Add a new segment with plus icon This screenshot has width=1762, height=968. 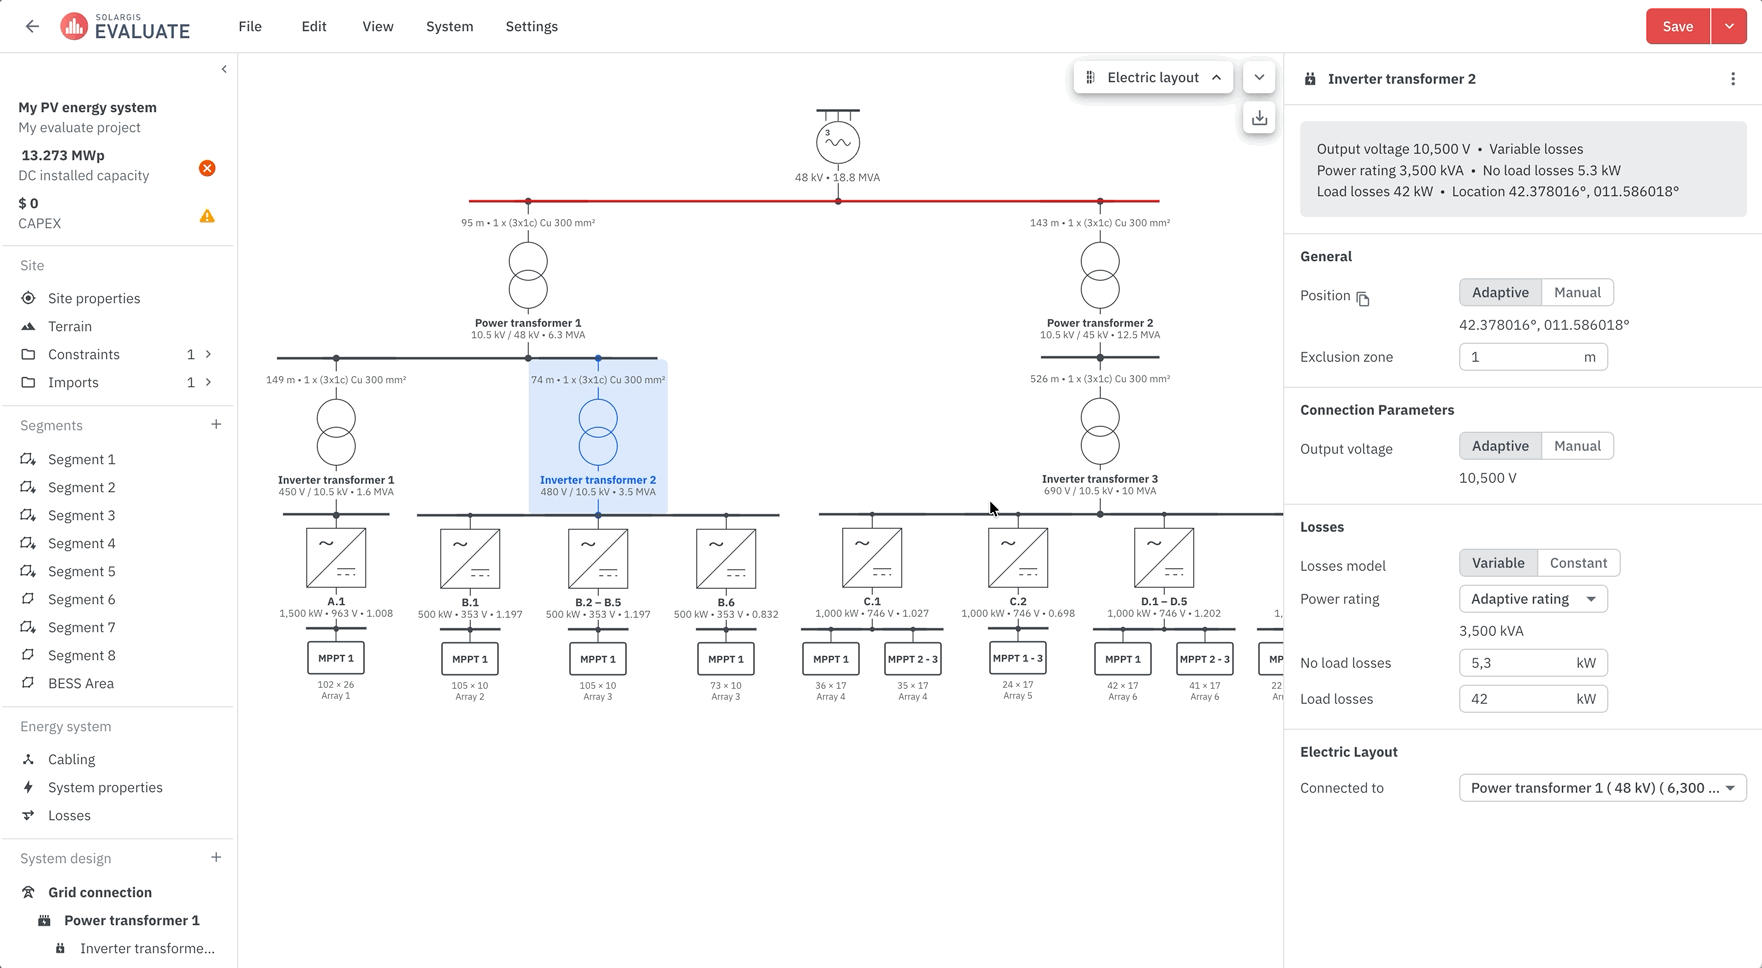click(x=216, y=425)
